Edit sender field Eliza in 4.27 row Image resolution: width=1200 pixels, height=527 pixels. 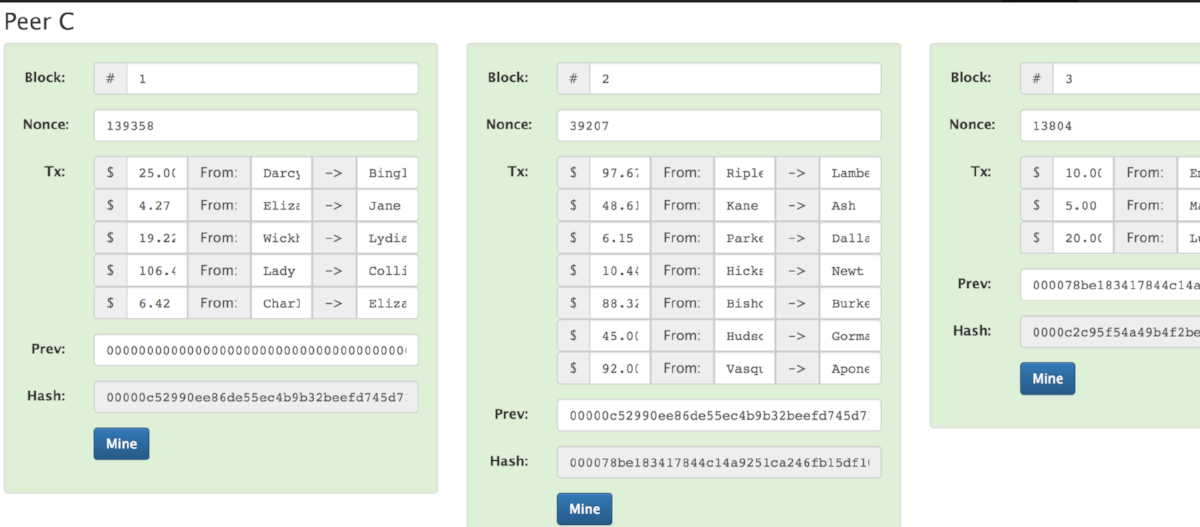click(281, 205)
